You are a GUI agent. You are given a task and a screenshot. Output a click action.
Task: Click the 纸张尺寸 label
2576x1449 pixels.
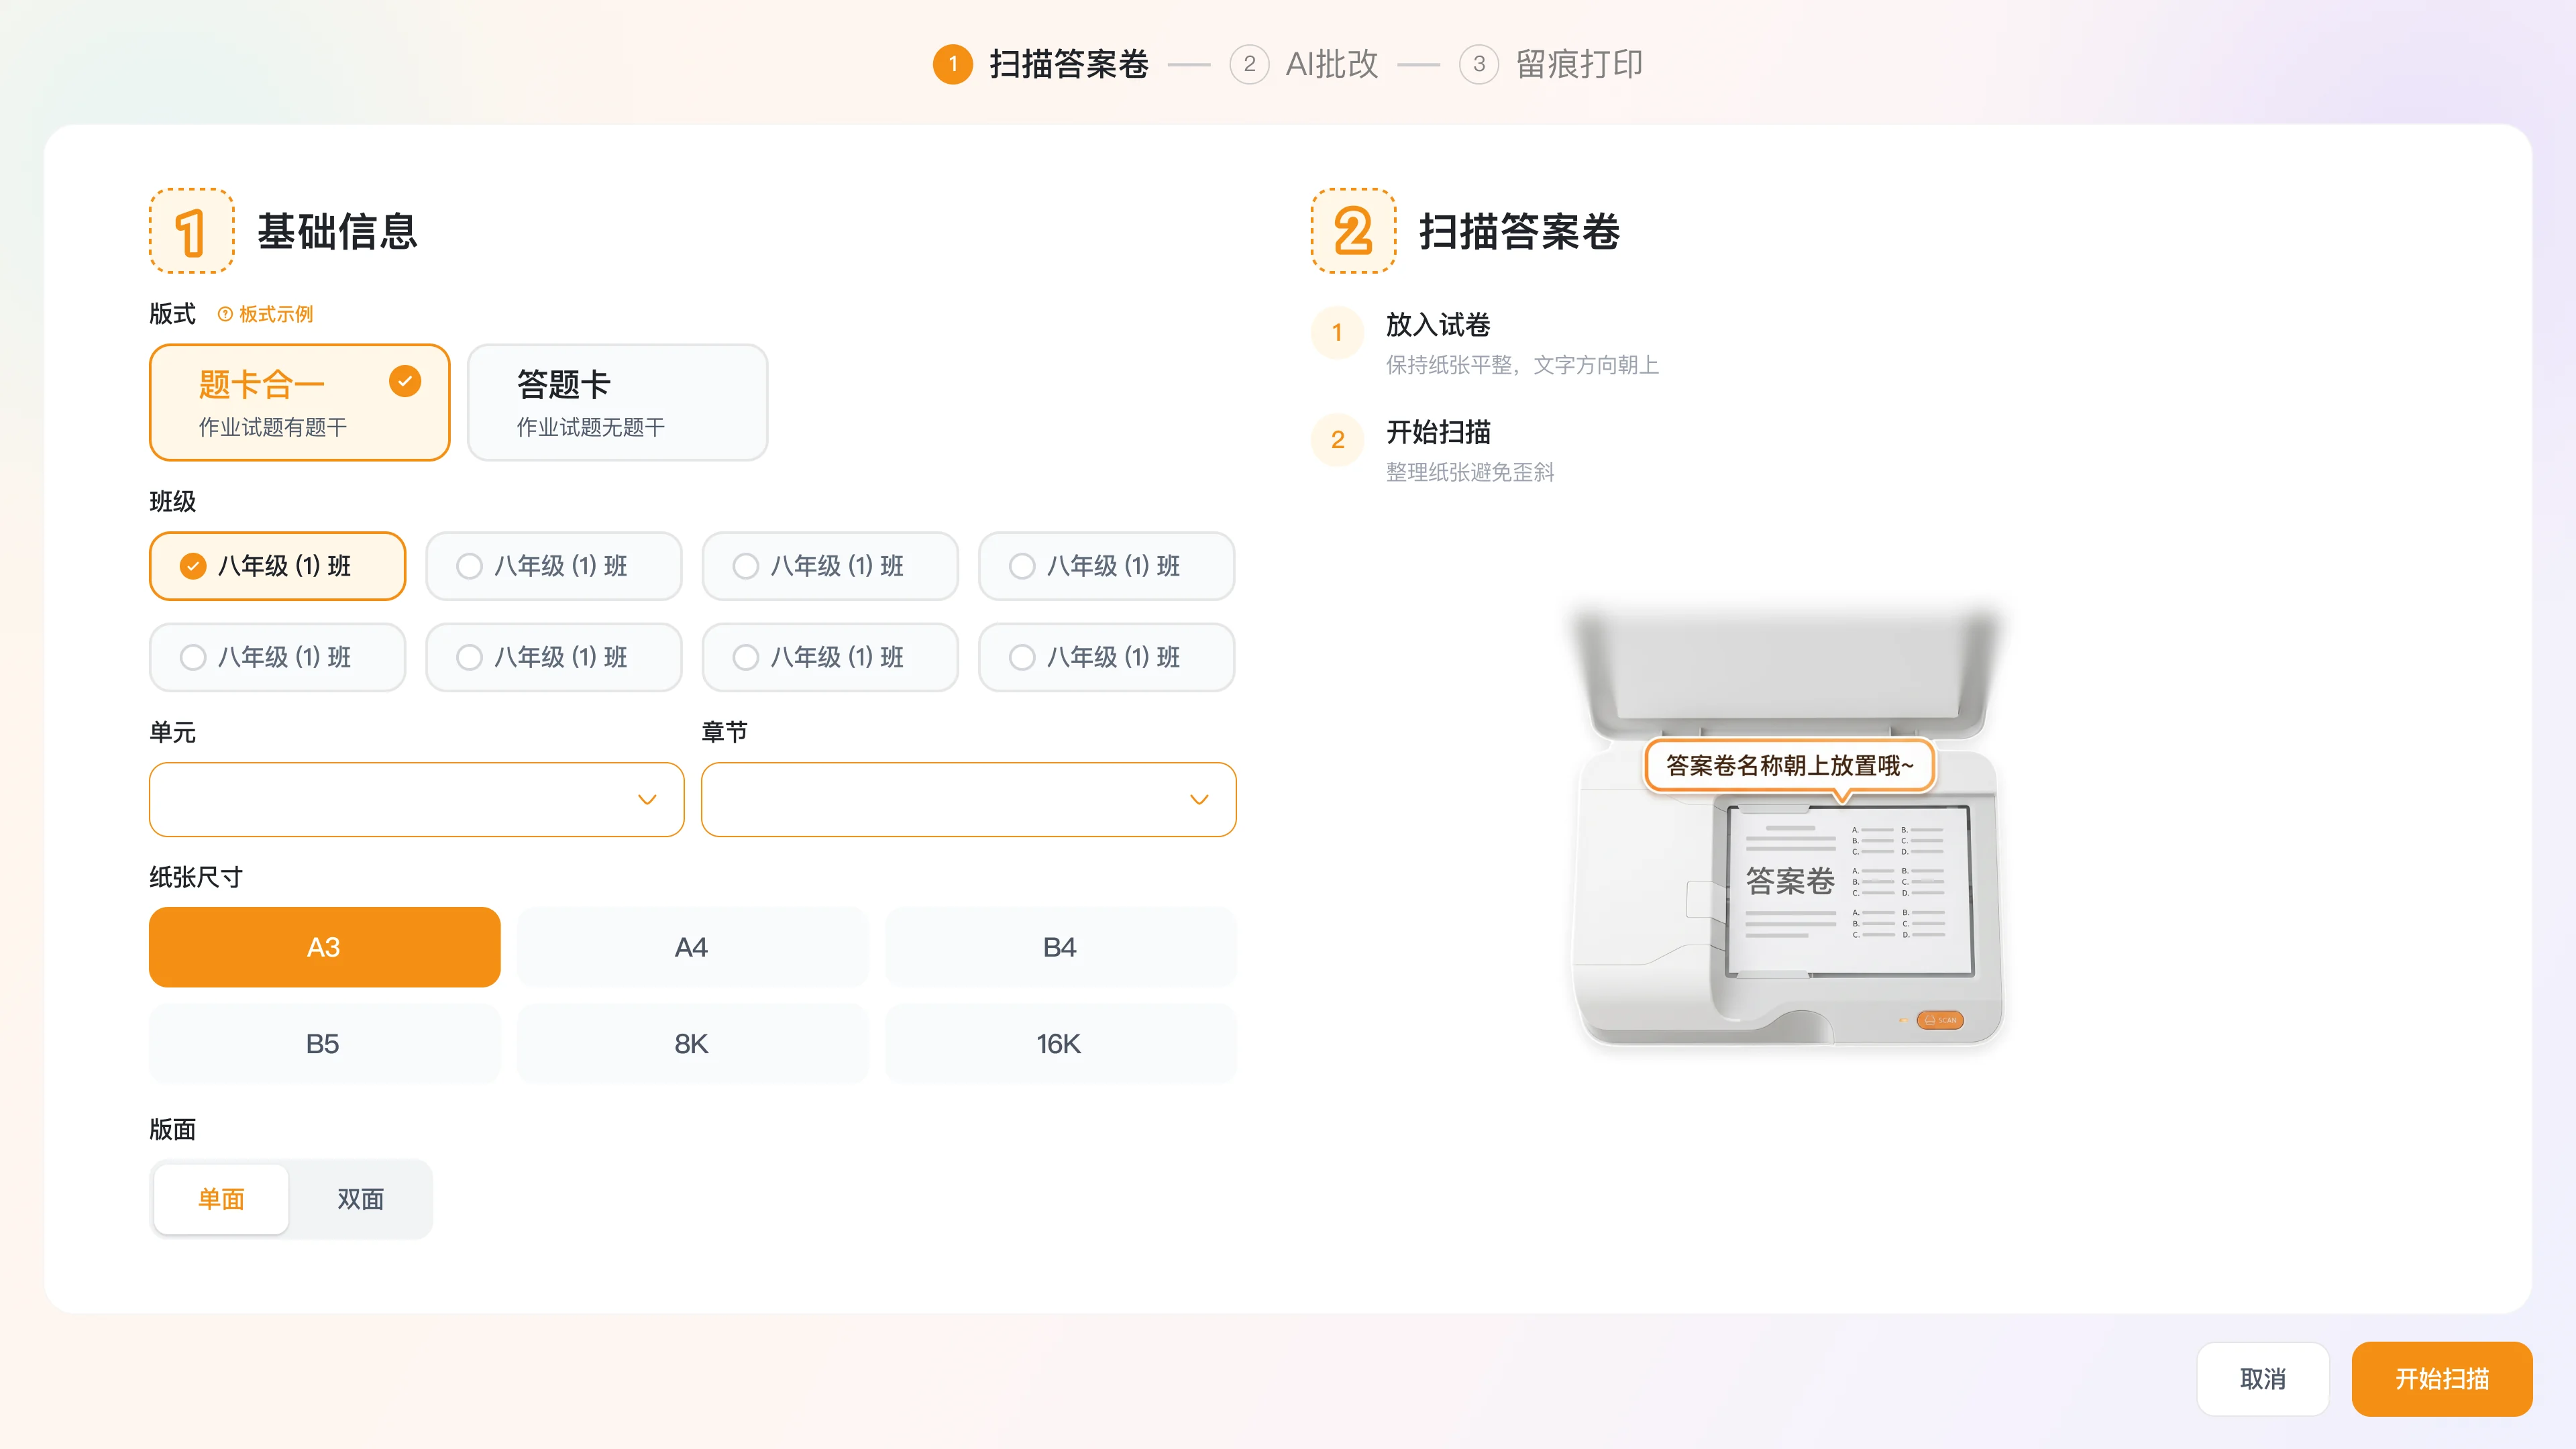click(196, 877)
